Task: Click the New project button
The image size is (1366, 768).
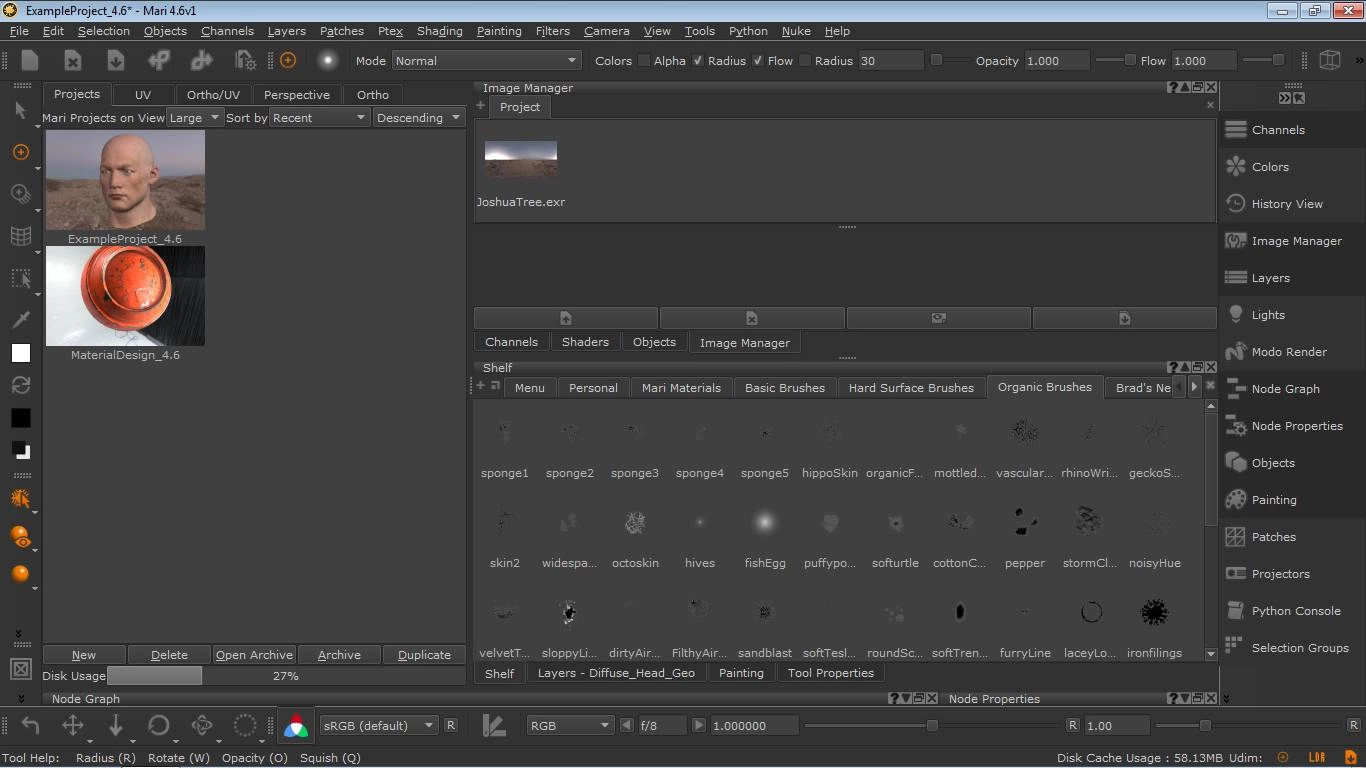Action: click(x=84, y=655)
